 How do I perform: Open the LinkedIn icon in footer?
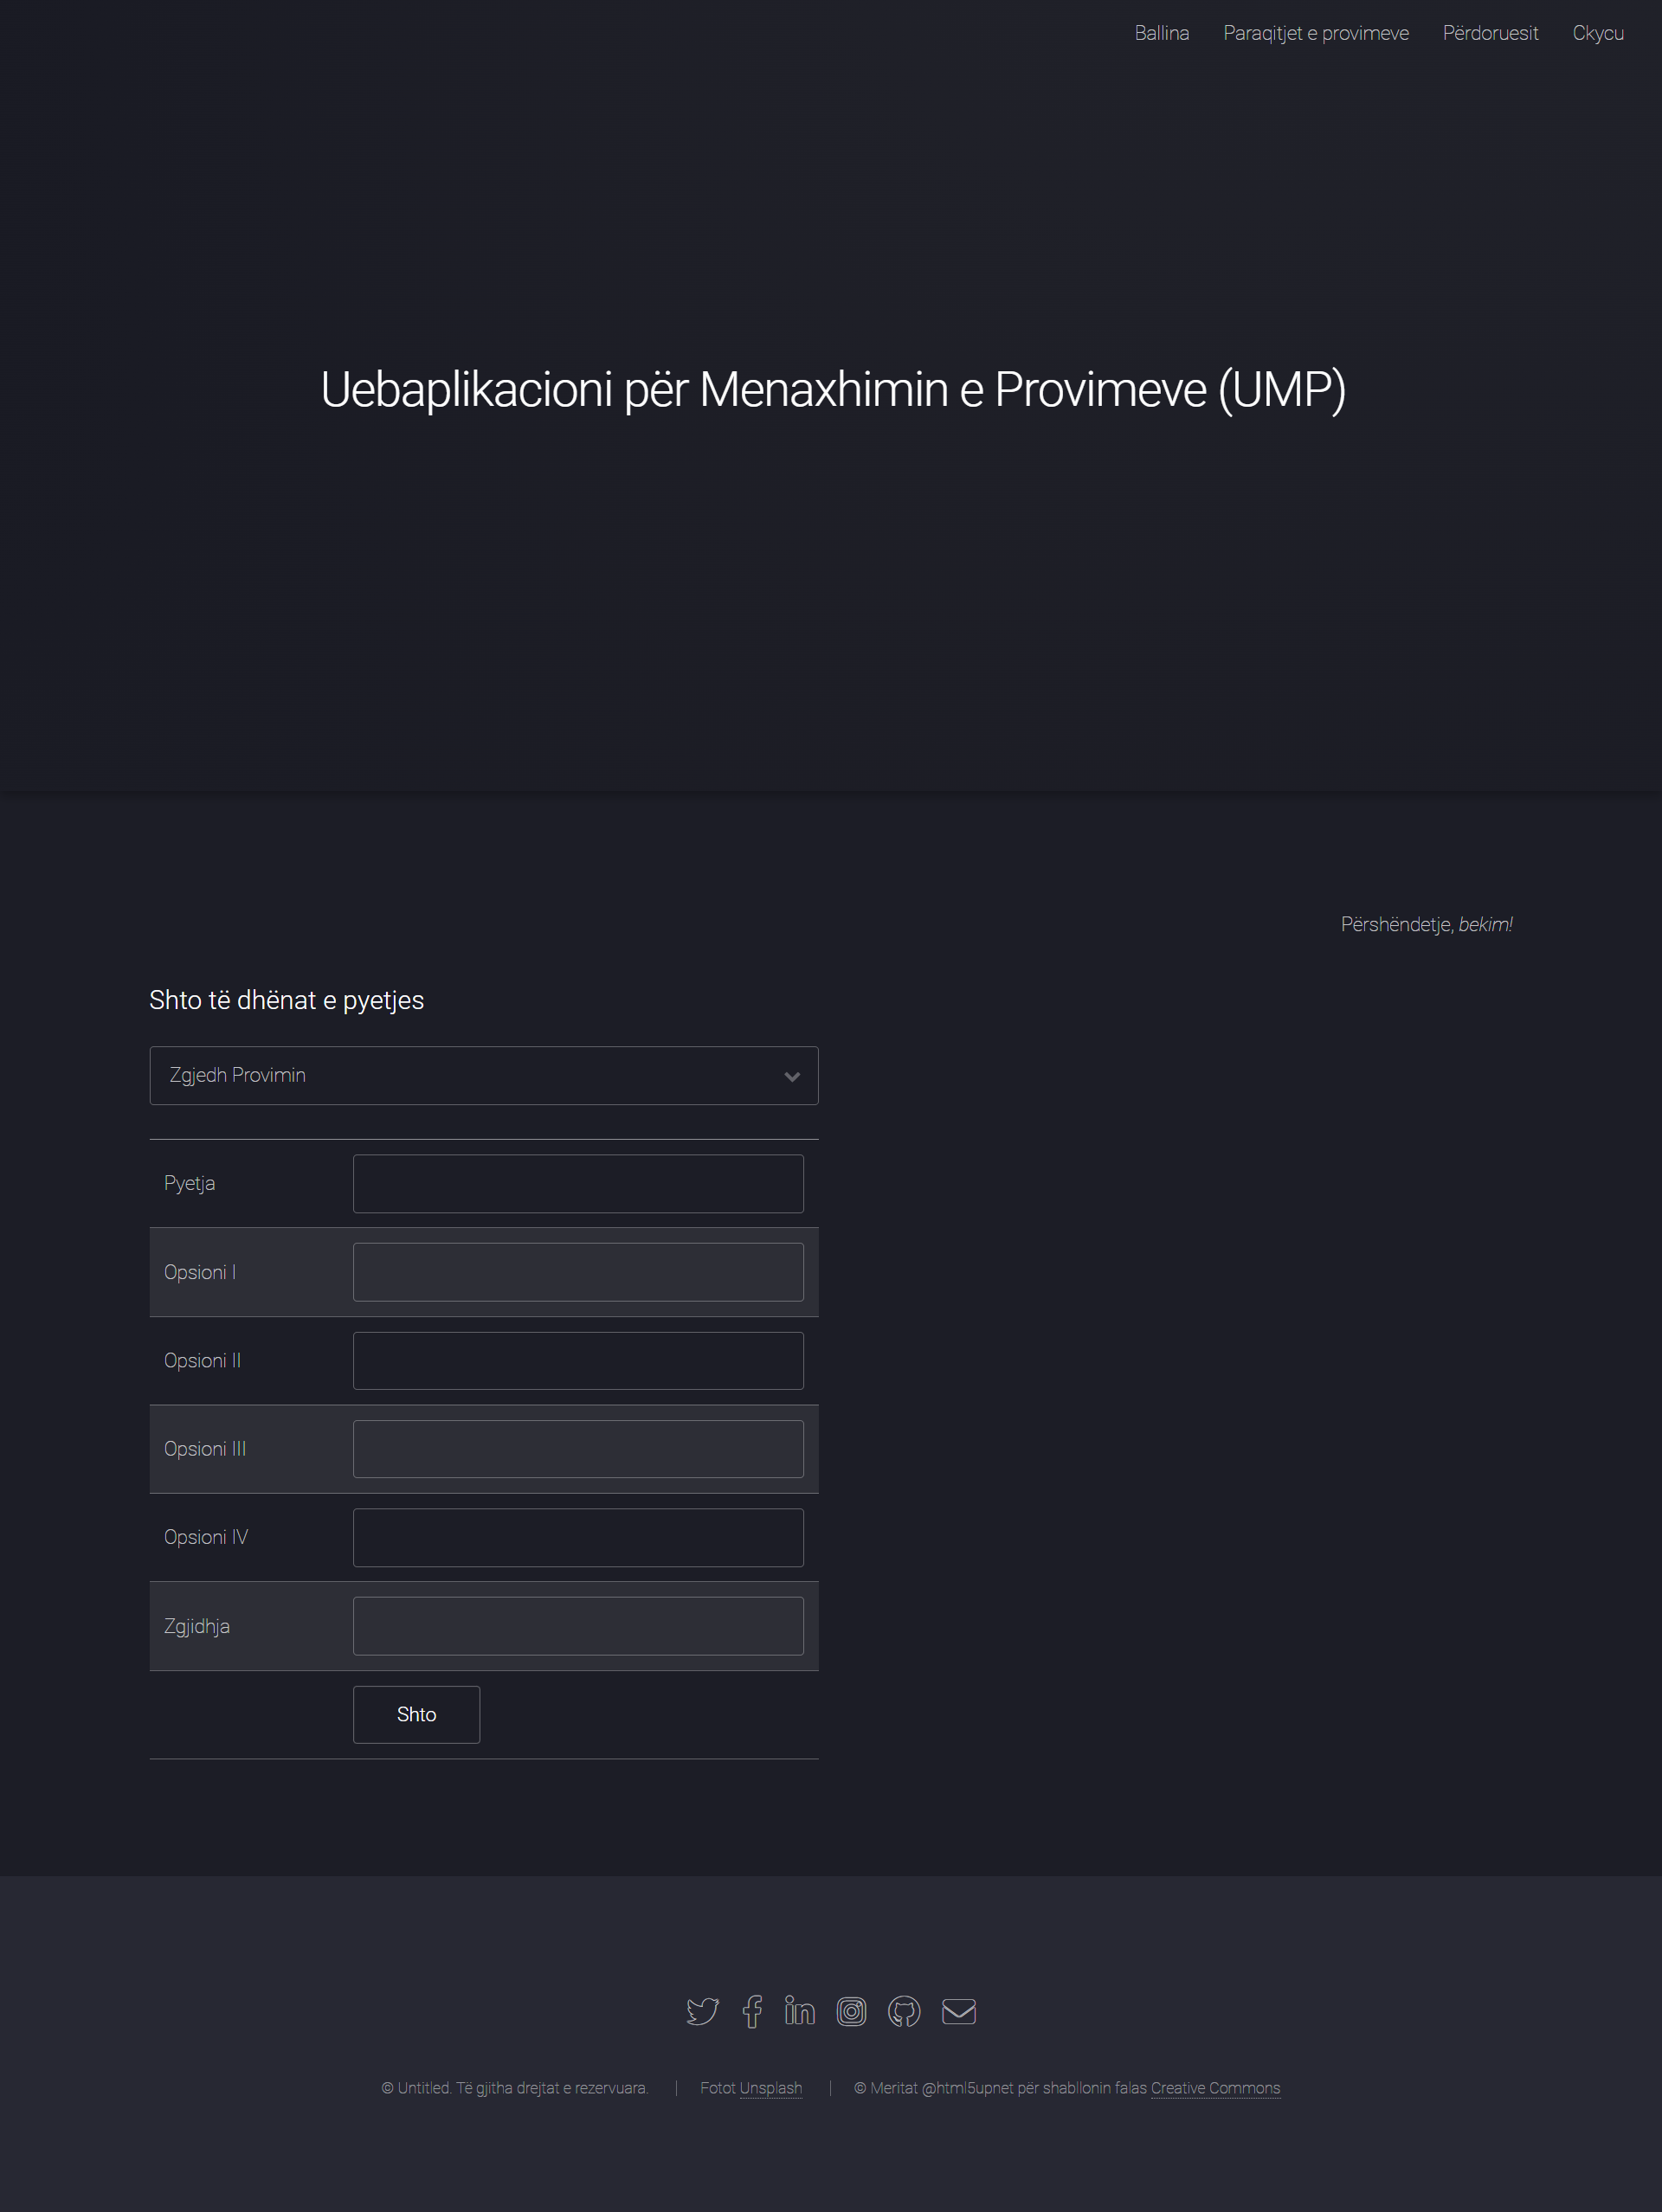click(800, 2011)
